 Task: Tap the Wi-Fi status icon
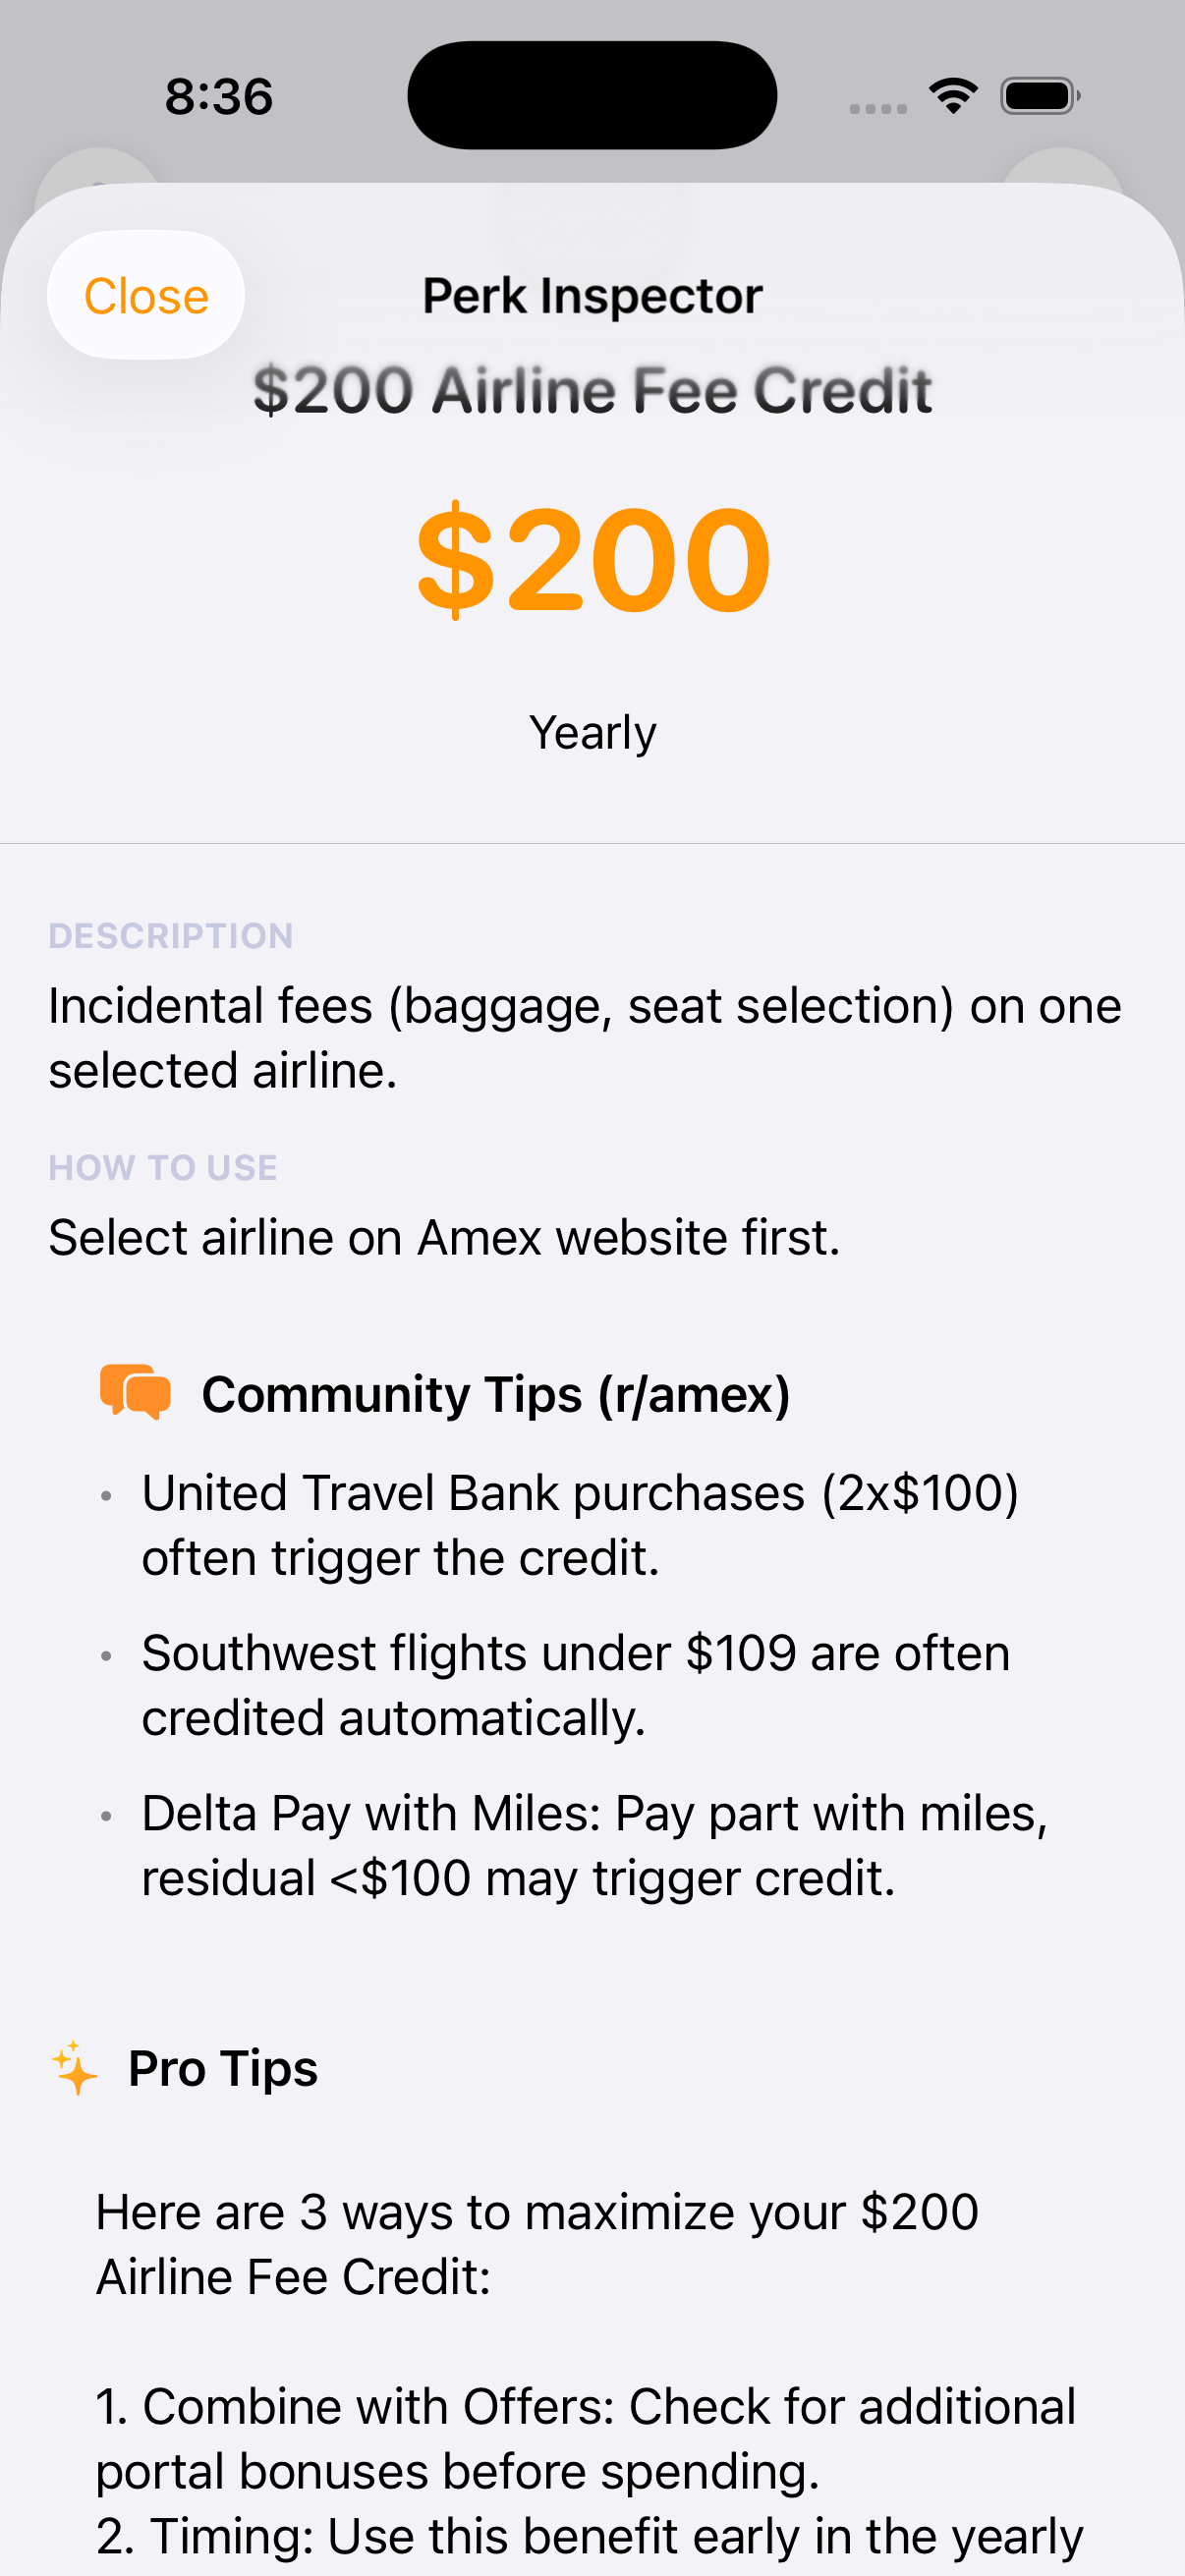(952, 97)
